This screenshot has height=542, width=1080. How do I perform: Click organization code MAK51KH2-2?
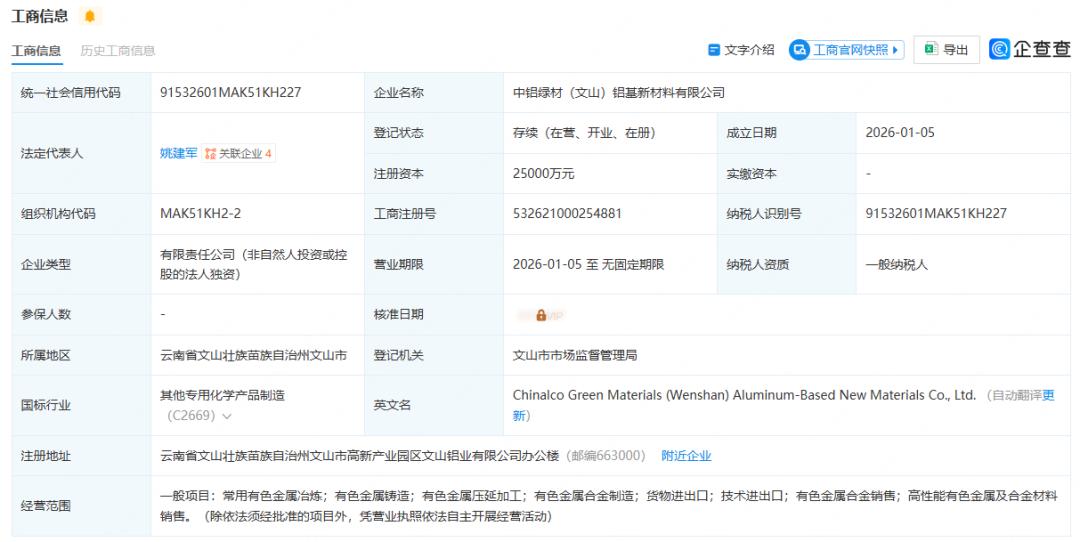pyautogui.click(x=200, y=213)
